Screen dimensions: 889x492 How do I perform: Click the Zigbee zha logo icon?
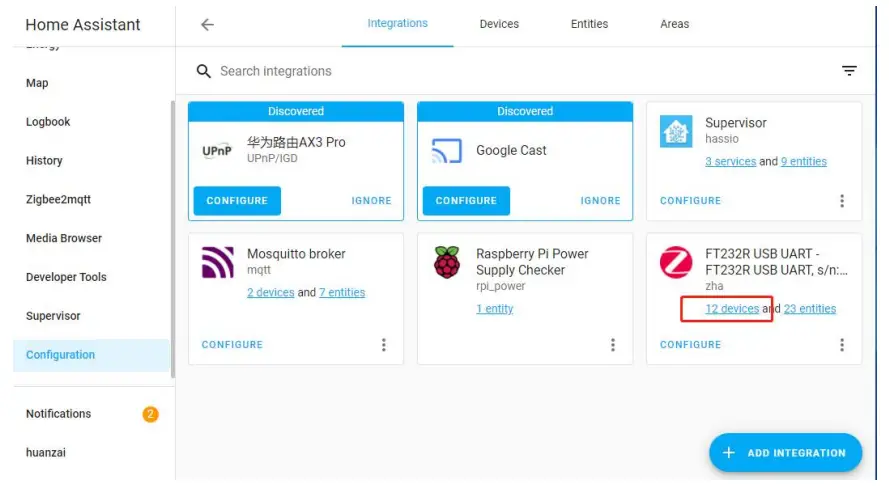tap(676, 262)
